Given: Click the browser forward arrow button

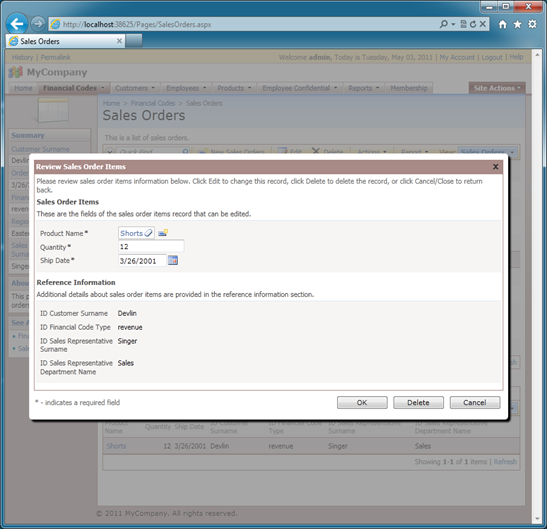Looking at the screenshot, I should tap(37, 24).
